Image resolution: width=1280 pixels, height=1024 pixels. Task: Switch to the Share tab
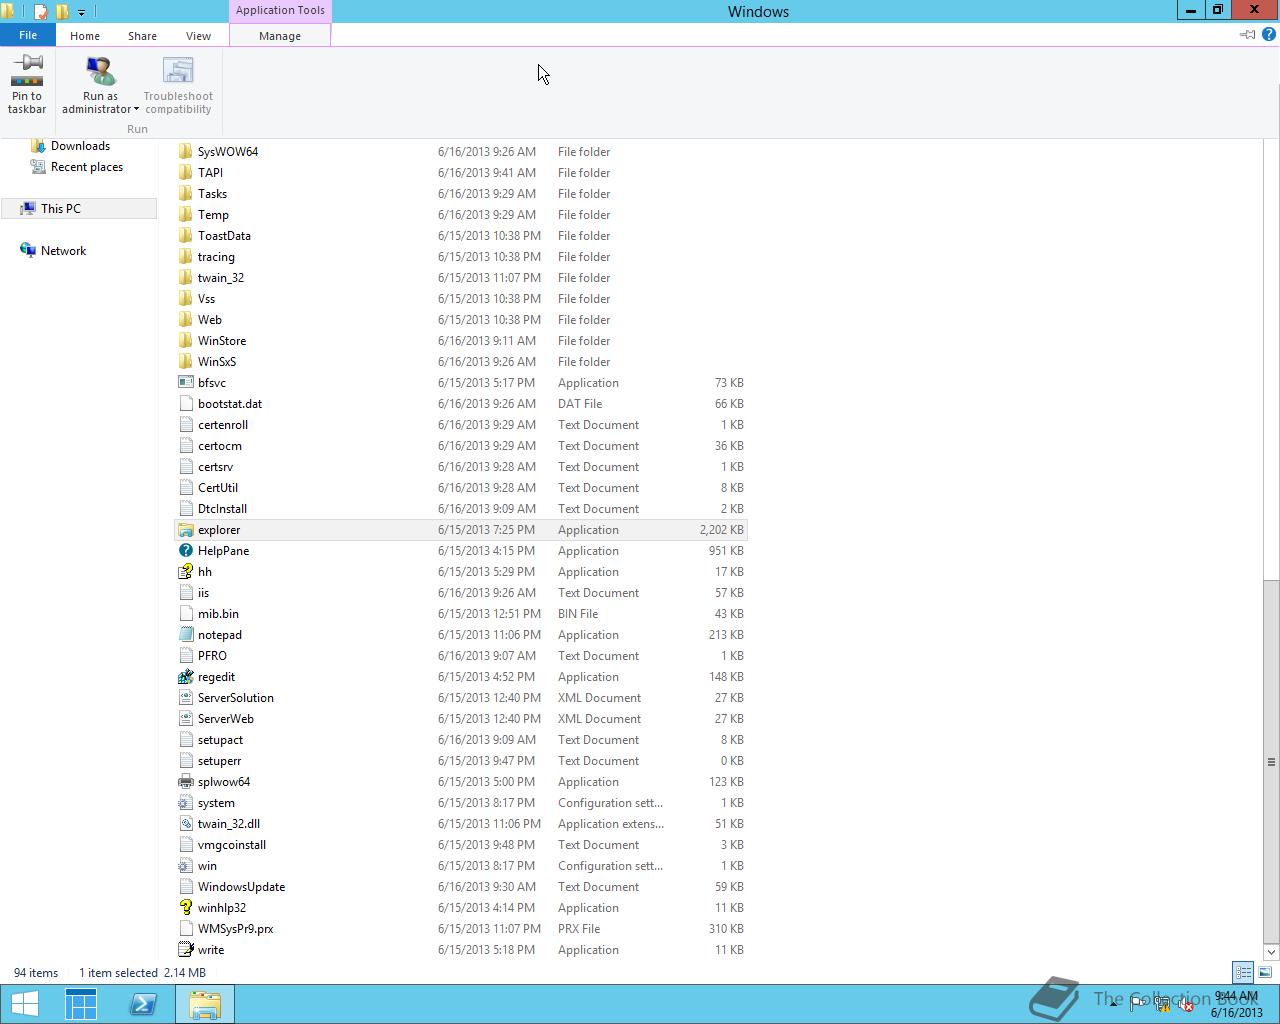coord(142,36)
